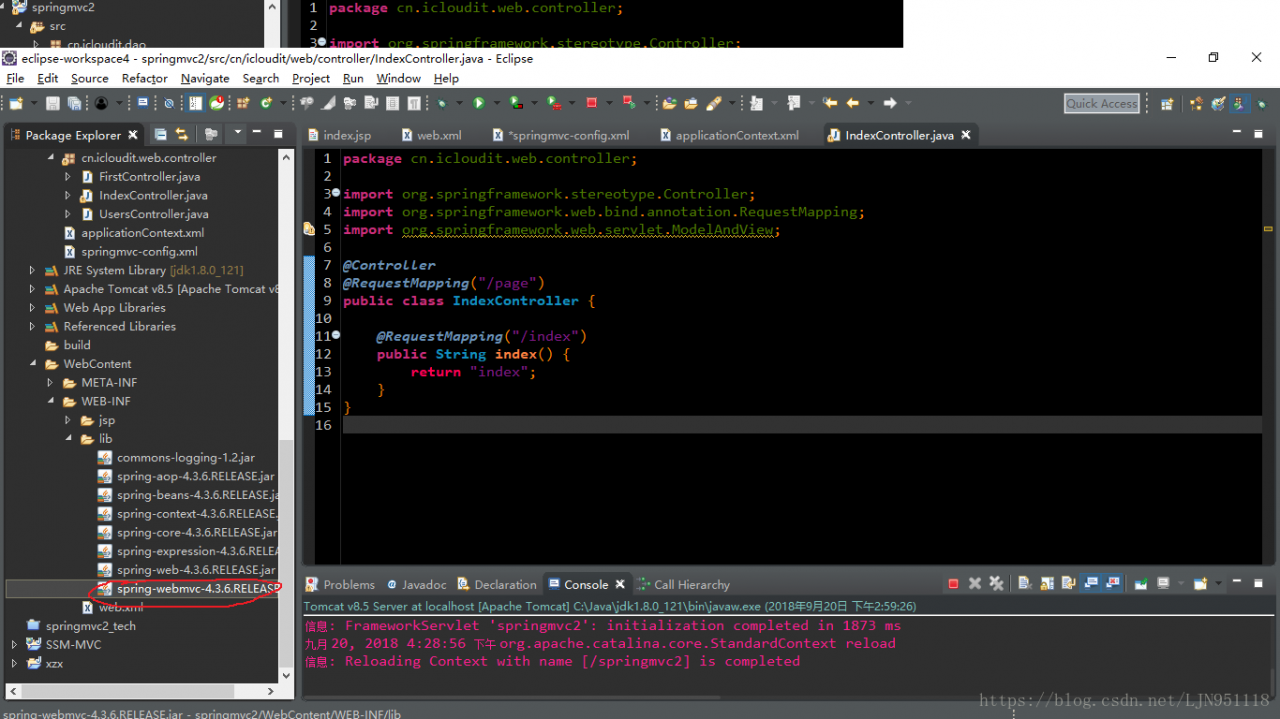This screenshot has width=1280, height=719.
Task: Open the Run button dropdown arrow
Action: (496, 103)
